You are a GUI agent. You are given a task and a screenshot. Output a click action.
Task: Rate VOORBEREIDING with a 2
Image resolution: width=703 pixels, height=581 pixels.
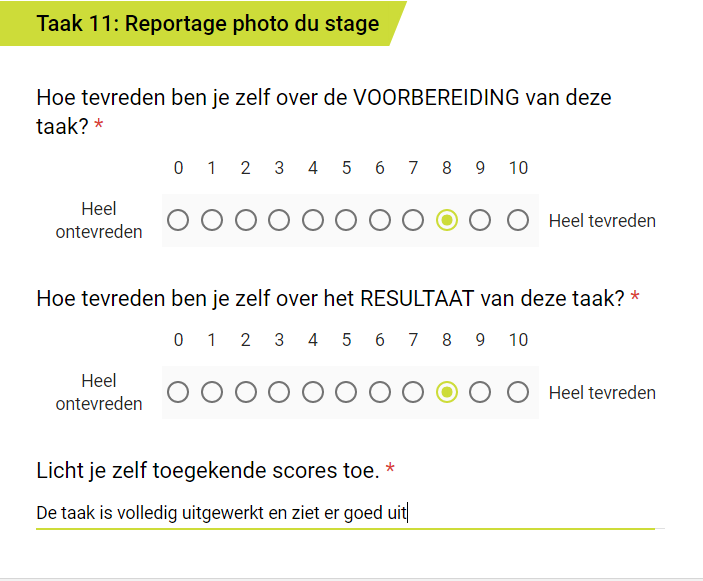pyautogui.click(x=245, y=220)
